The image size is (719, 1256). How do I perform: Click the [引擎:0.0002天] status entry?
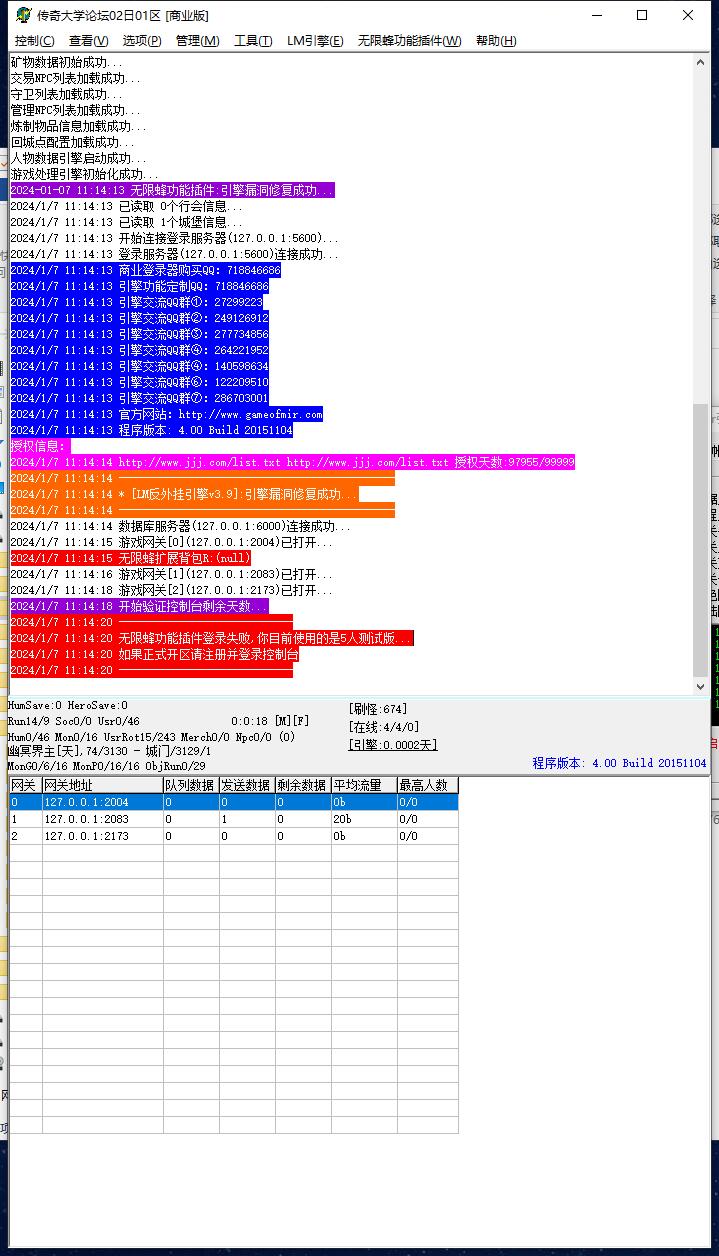(393, 745)
